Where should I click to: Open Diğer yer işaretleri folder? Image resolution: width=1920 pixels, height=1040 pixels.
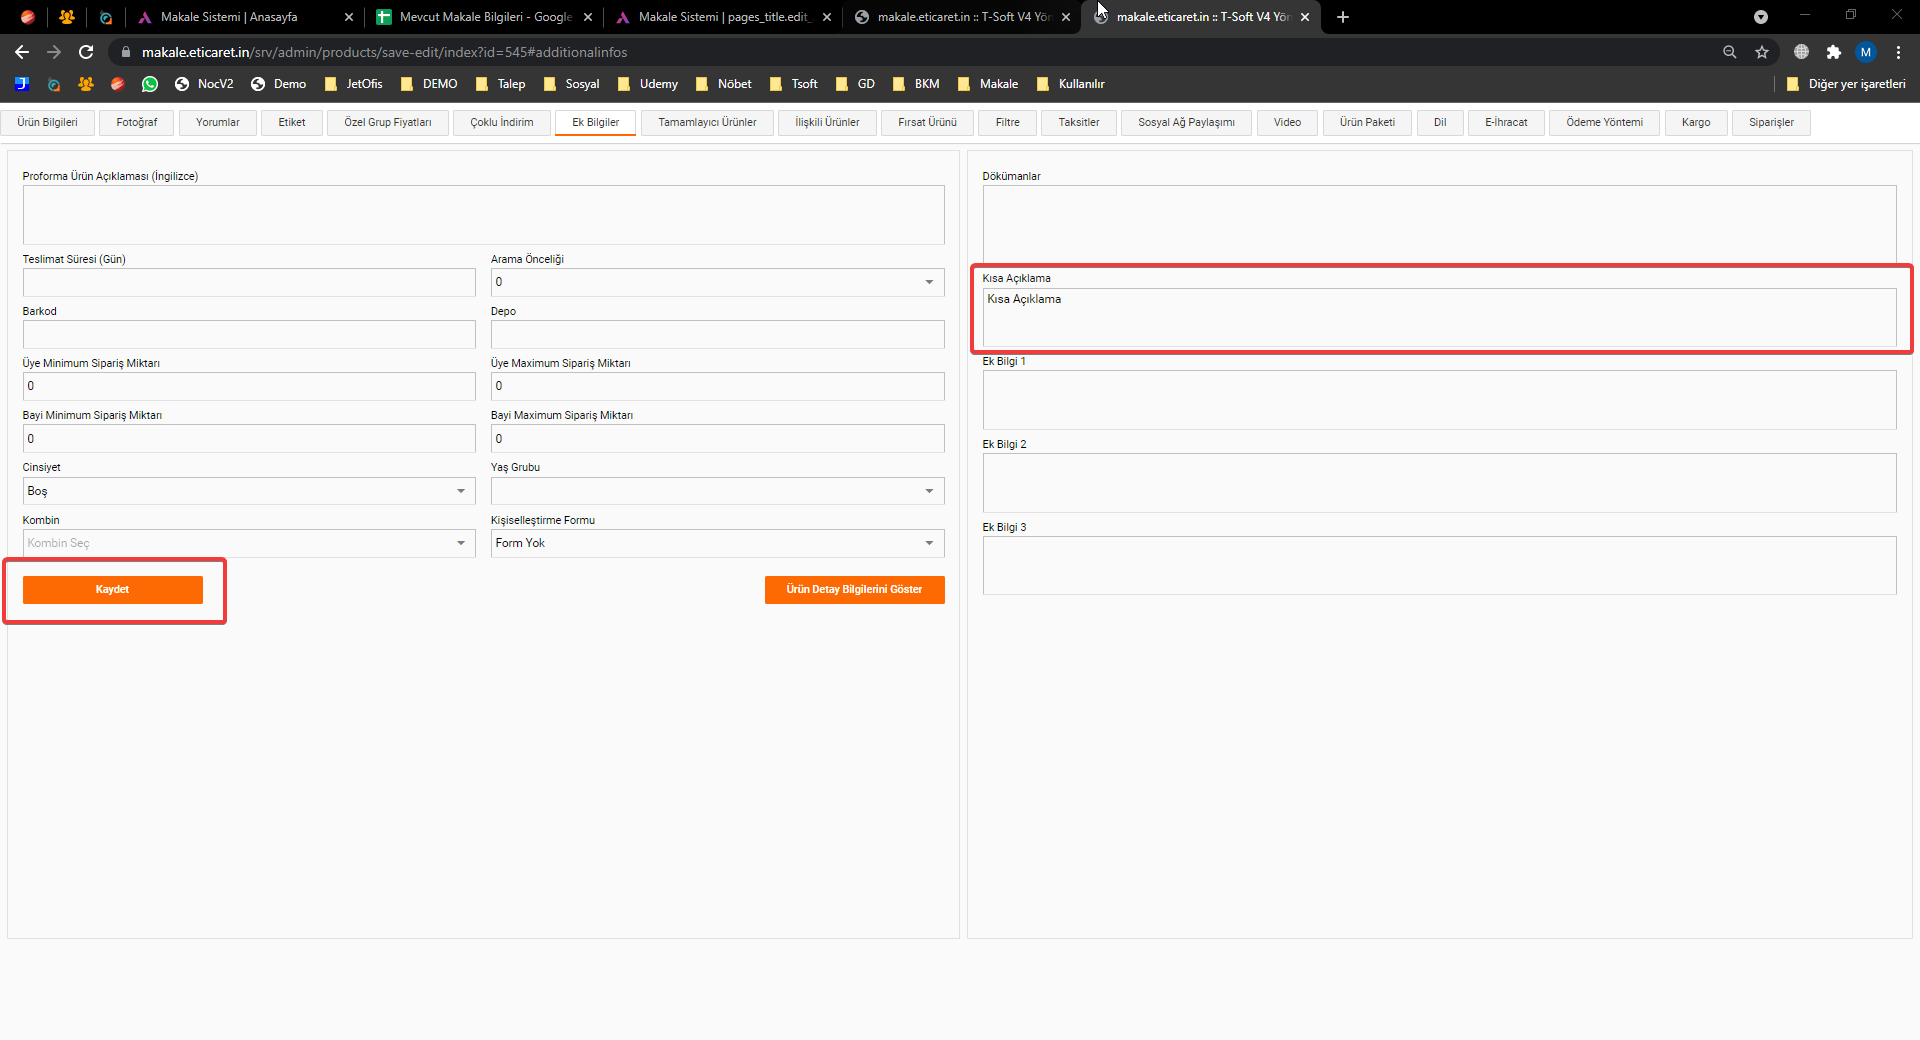[x=1846, y=84]
